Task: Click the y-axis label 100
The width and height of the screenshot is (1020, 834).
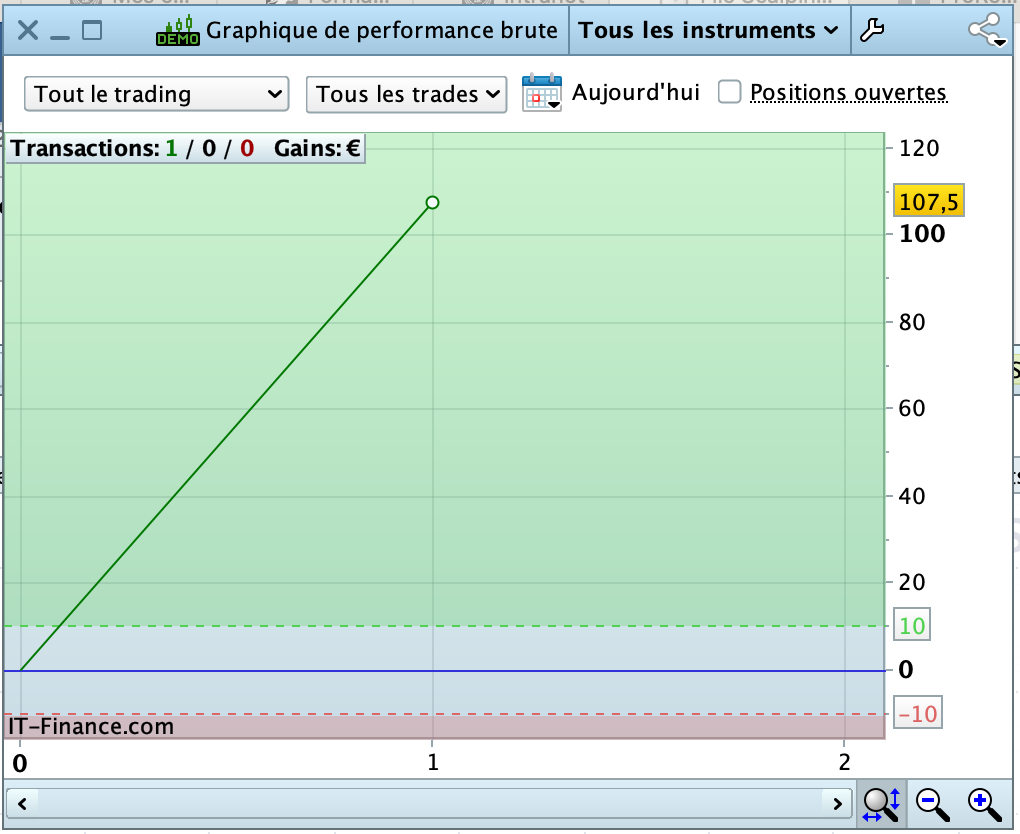Action: tap(922, 234)
